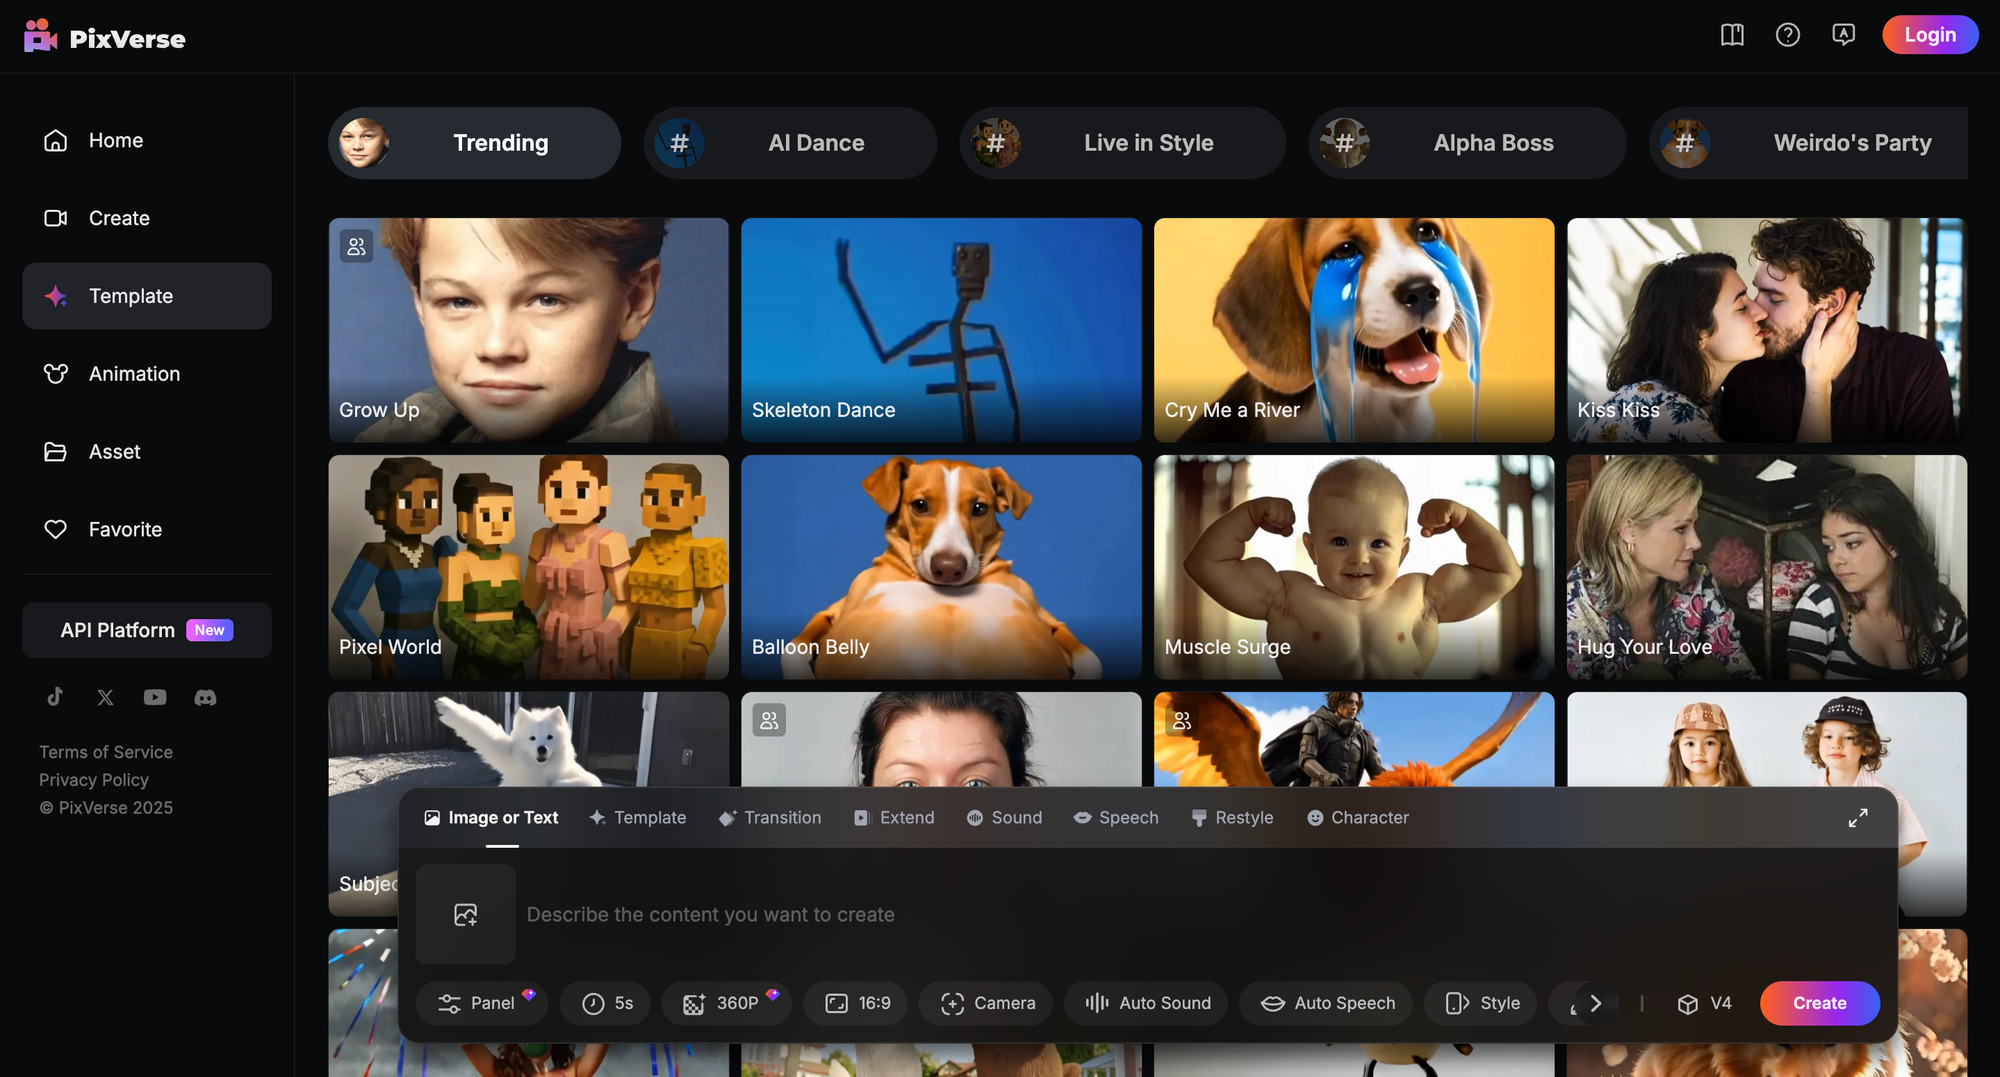Open the Balloon Belly template

click(x=941, y=567)
